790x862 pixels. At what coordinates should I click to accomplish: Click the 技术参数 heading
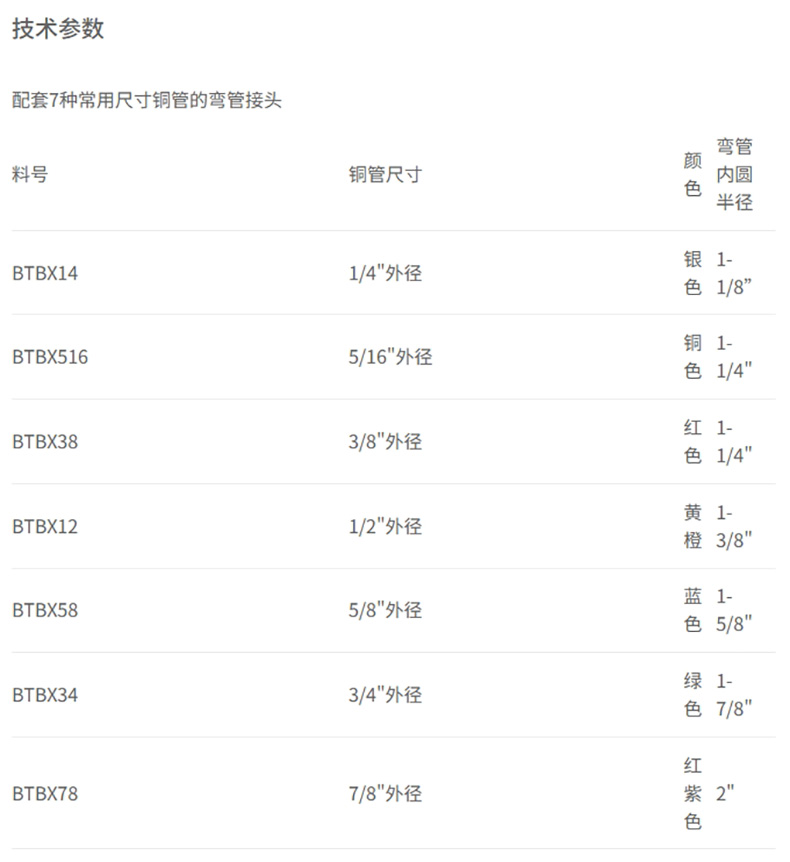point(58,29)
